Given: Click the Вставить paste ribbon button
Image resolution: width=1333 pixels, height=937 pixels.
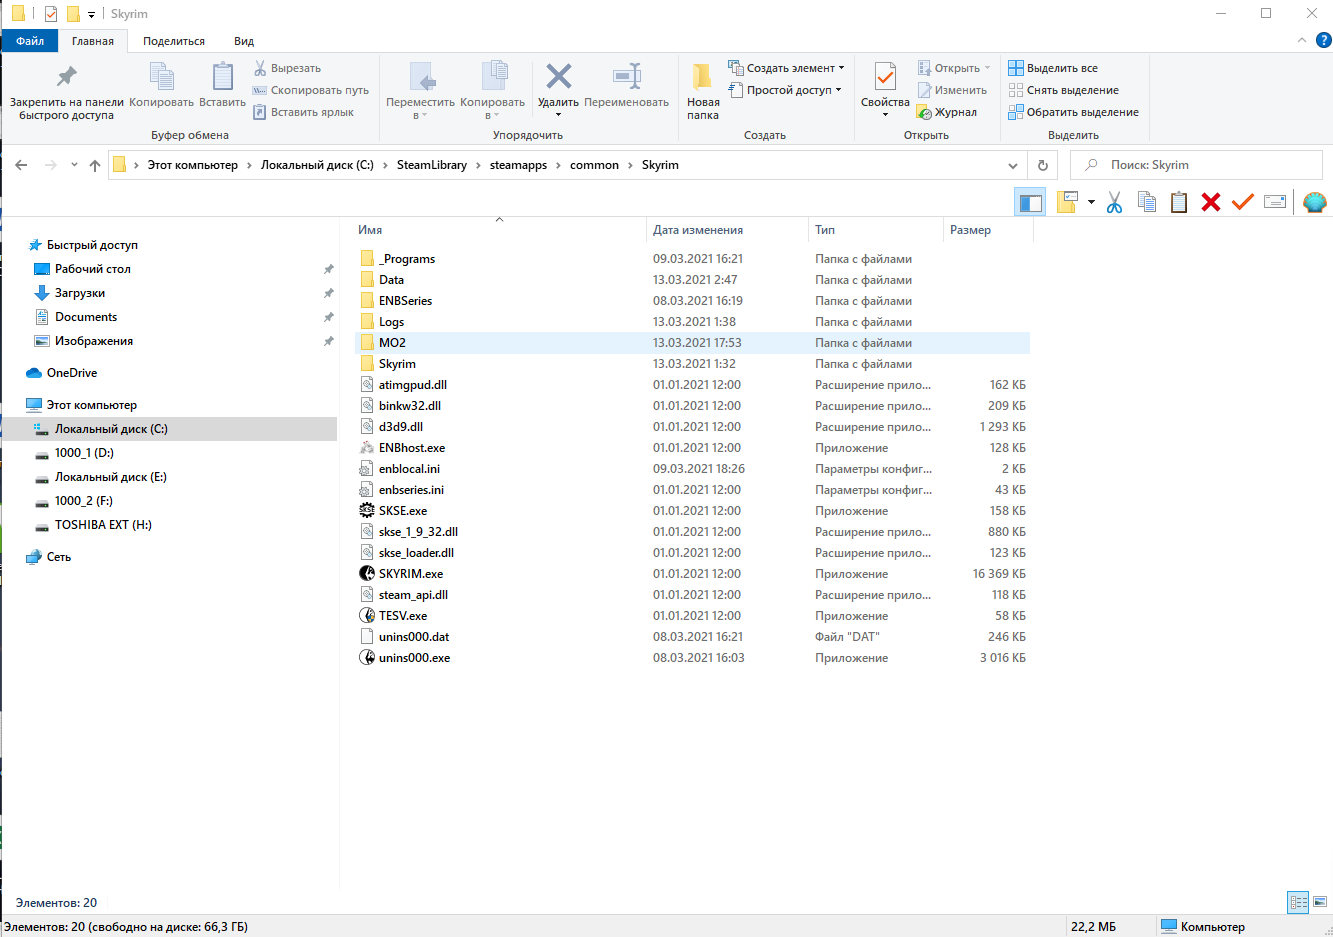Looking at the screenshot, I should point(222,86).
